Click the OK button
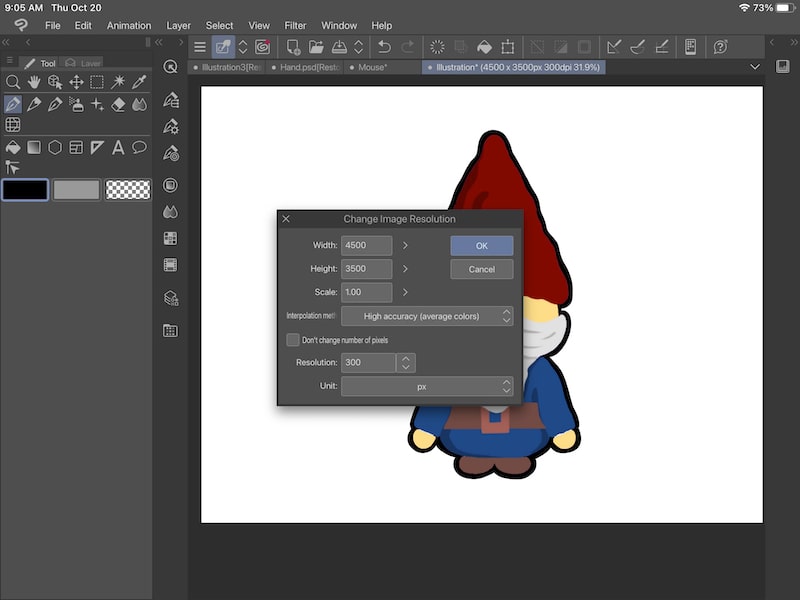The width and height of the screenshot is (800, 600). [482, 245]
